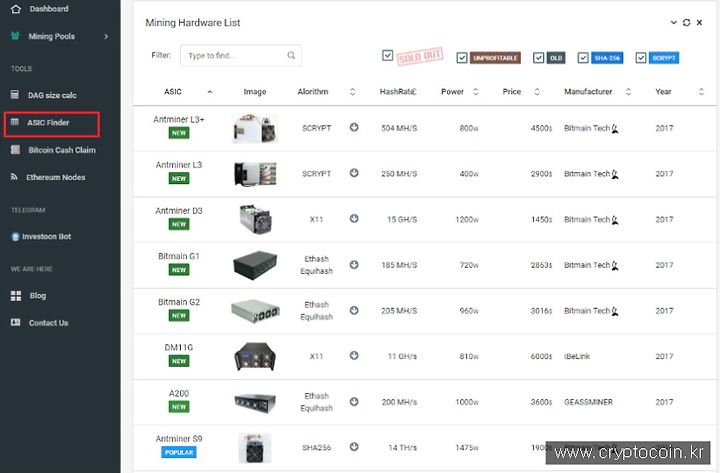720x473 pixels.
Task: Click profit calculator icon for Antminer D3
Action: point(354,219)
